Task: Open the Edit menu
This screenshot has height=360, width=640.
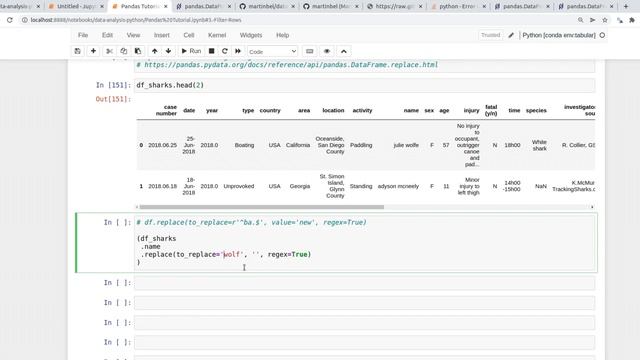Action: pos(107,35)
